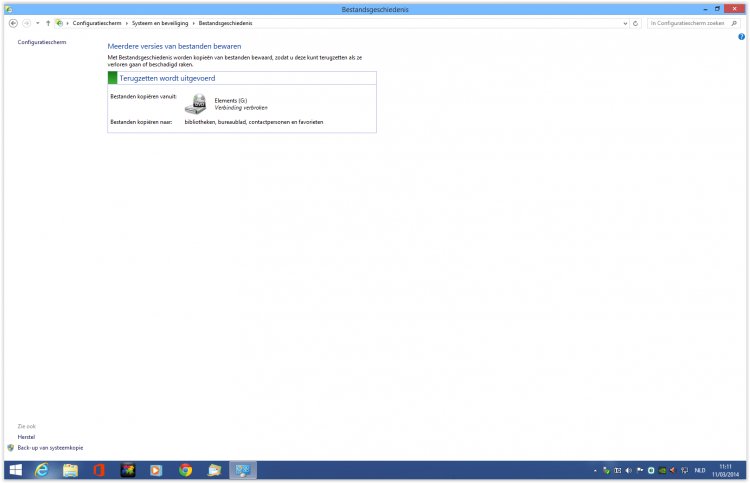Open the recent locations dropdown arrow
The image size is (750, 483).
[x=38, y=23]
